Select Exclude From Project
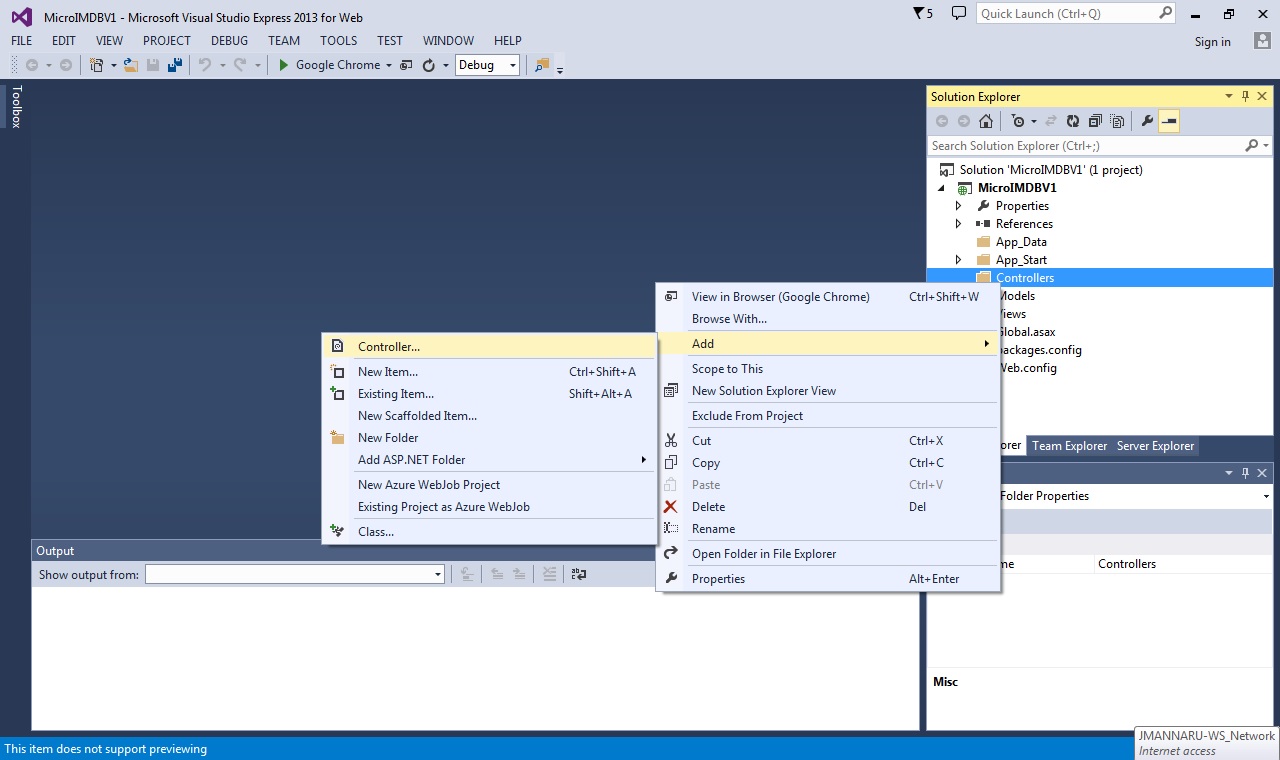The image size is (1280, 760). (x=828, y=416)
